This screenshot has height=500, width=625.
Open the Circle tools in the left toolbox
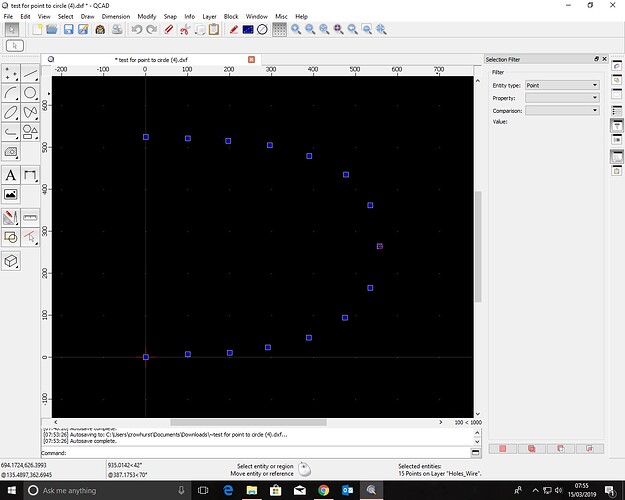(x=30, y=93)
